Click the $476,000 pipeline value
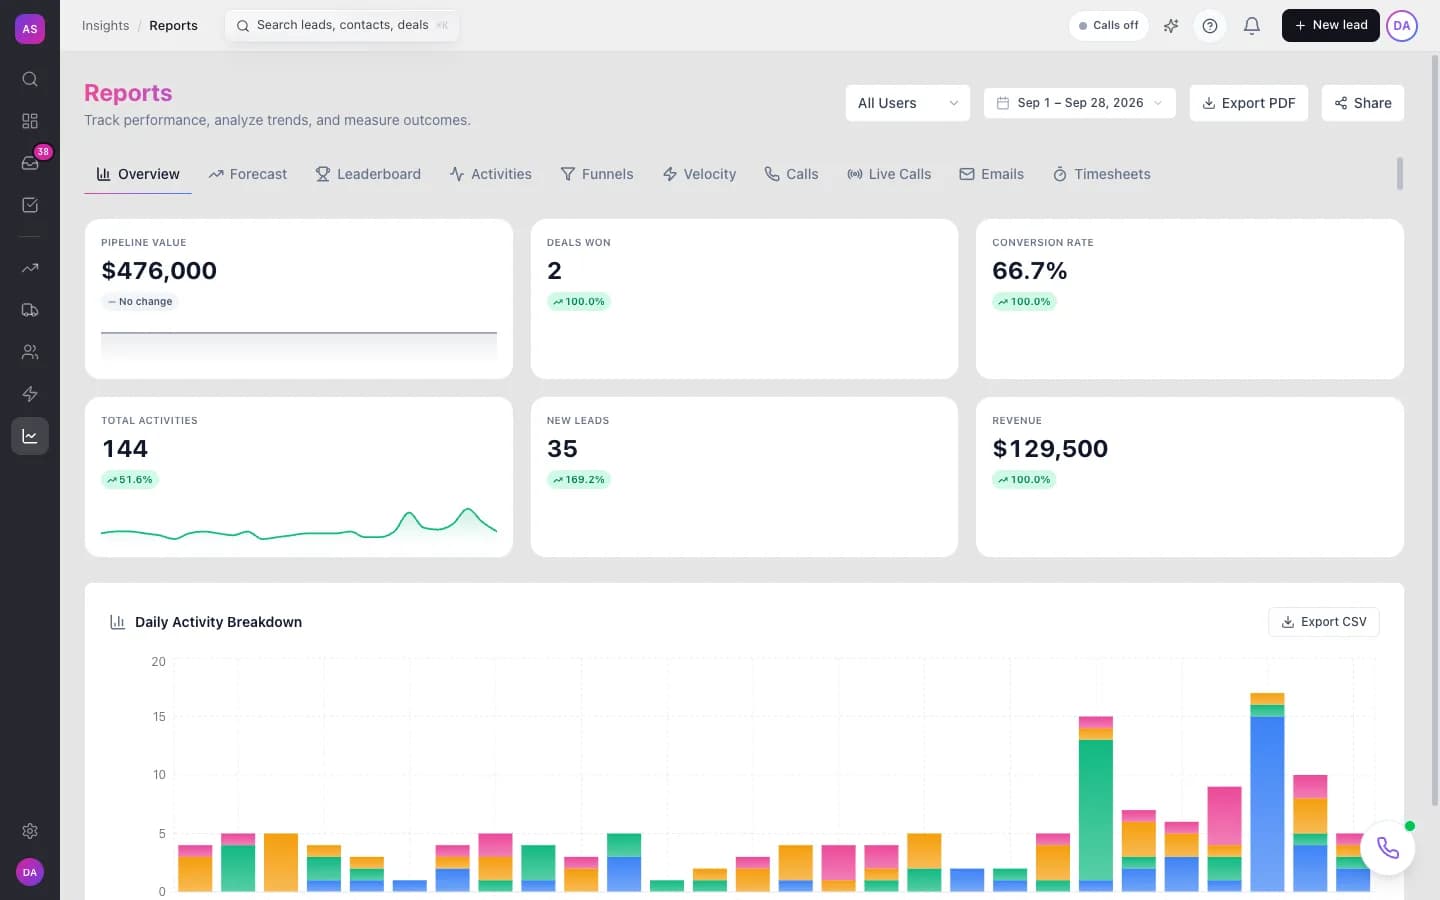The image size is (1440, 900). [x=159, y=271]
